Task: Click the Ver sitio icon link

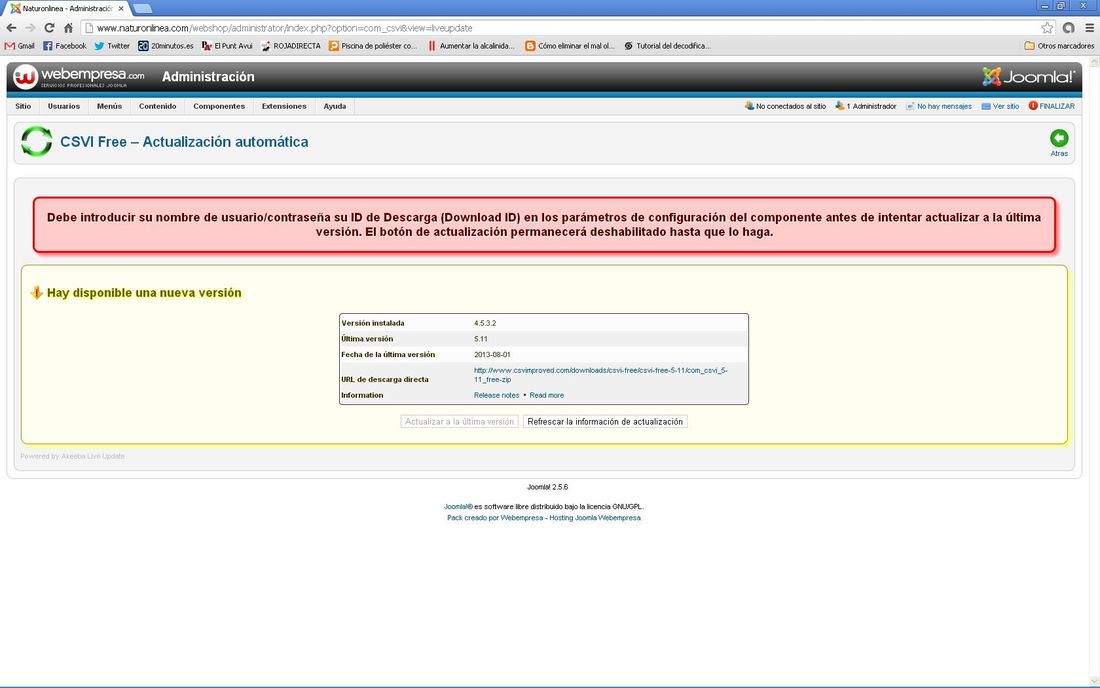Action: coord(1000,106)
